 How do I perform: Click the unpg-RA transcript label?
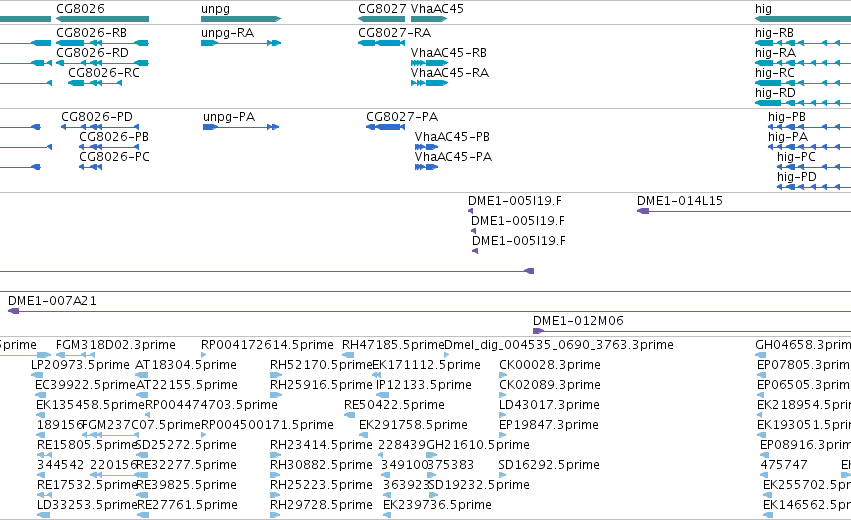coord(227,33)
